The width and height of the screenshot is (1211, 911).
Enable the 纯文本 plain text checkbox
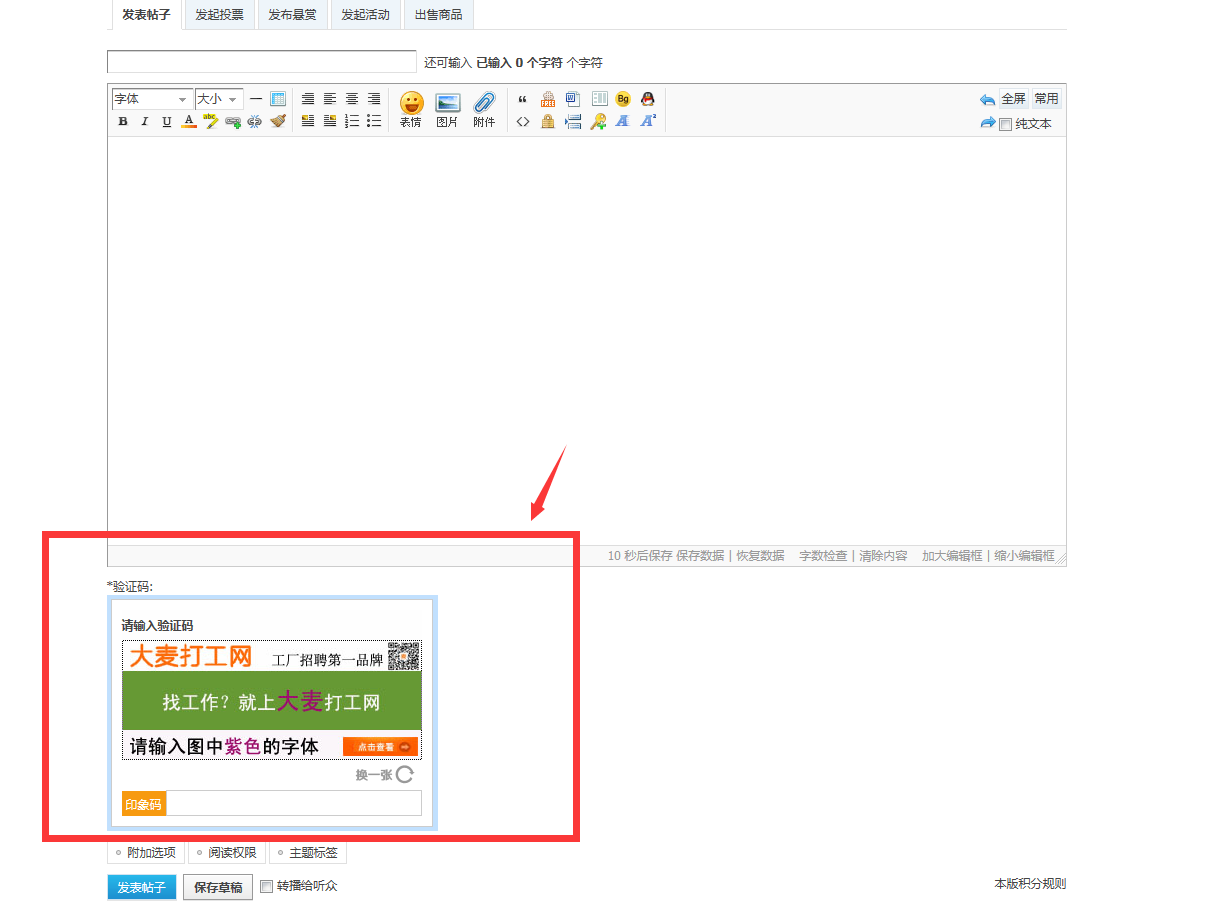coord(1006,125)
